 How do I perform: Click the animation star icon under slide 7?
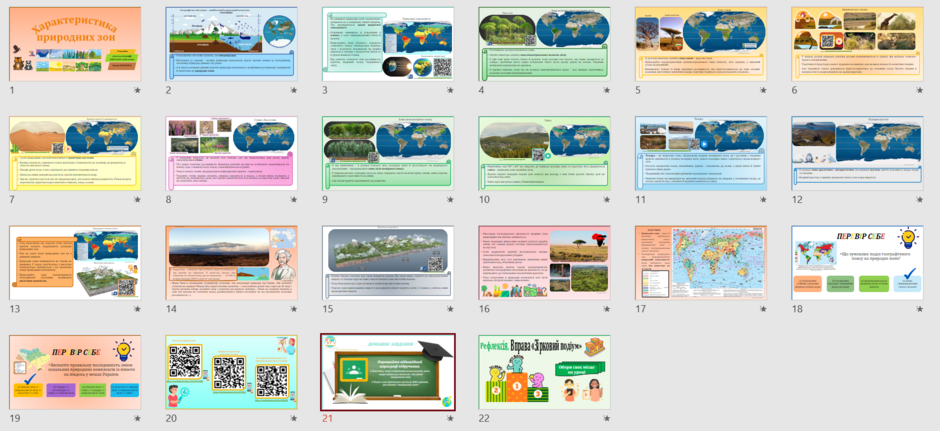pyautogui.click(x=137, y=200)
